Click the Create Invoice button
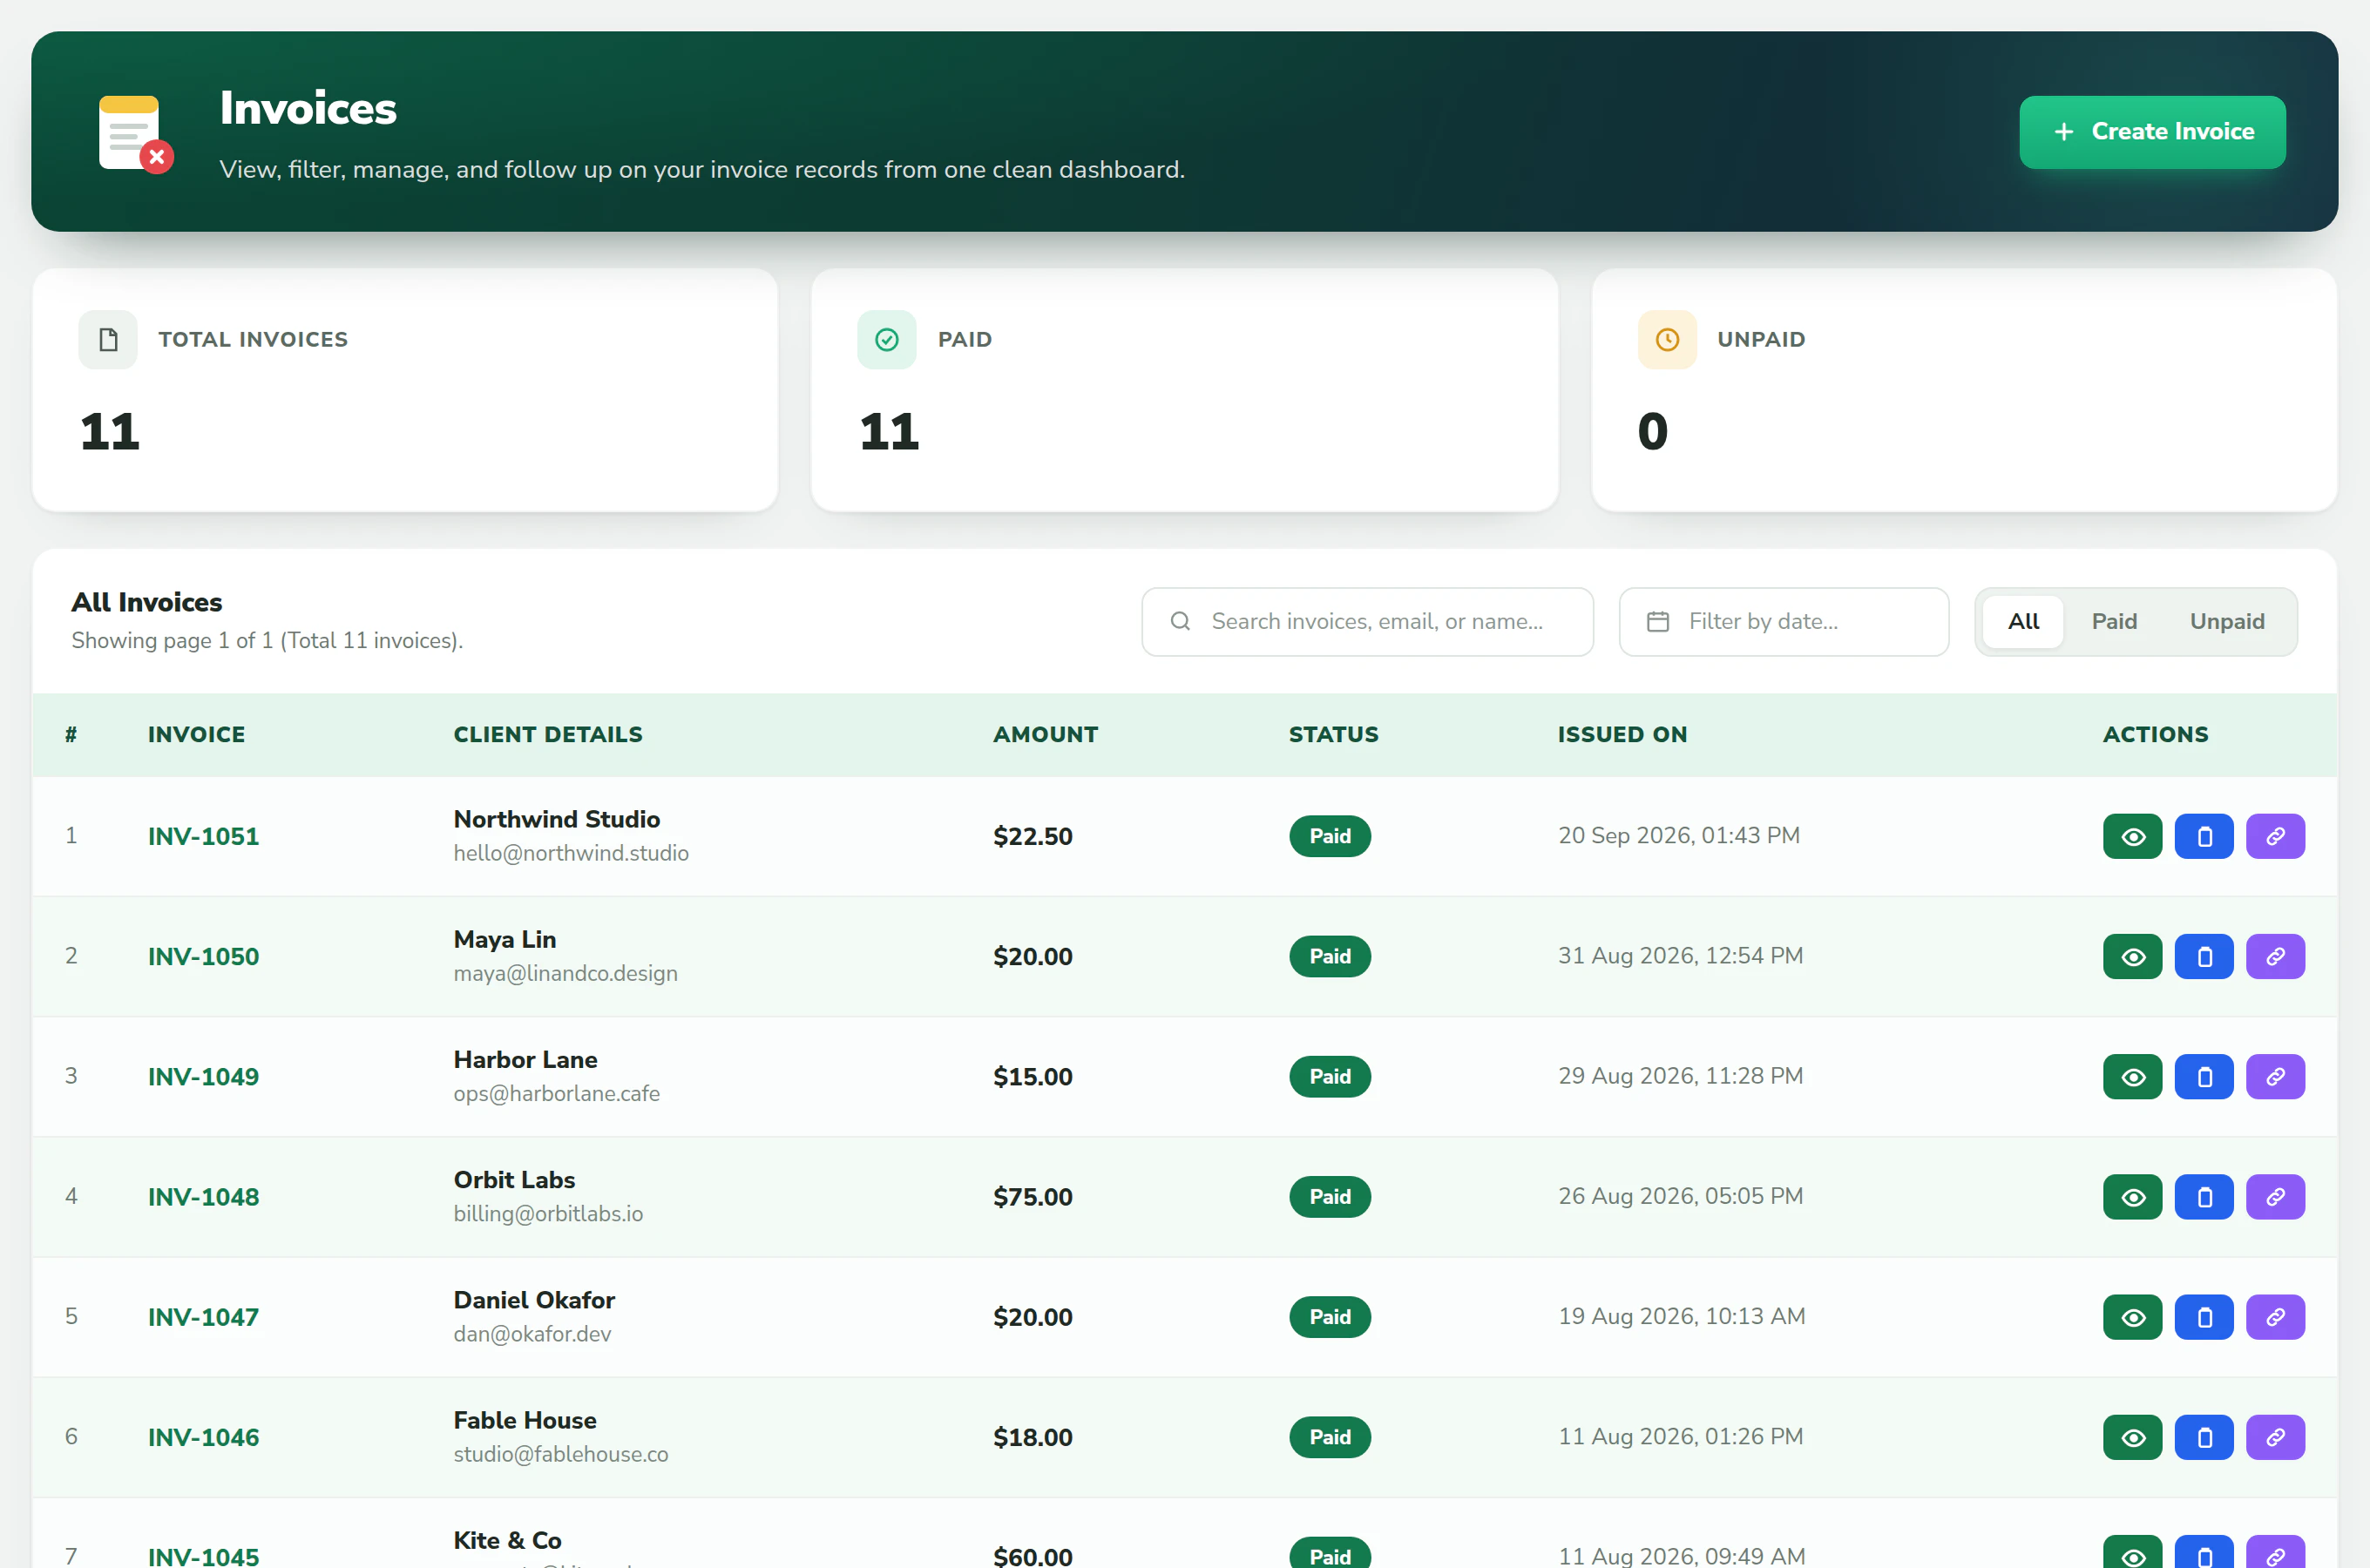Screen dimensions: 2370x1568 click(2152, 132)
